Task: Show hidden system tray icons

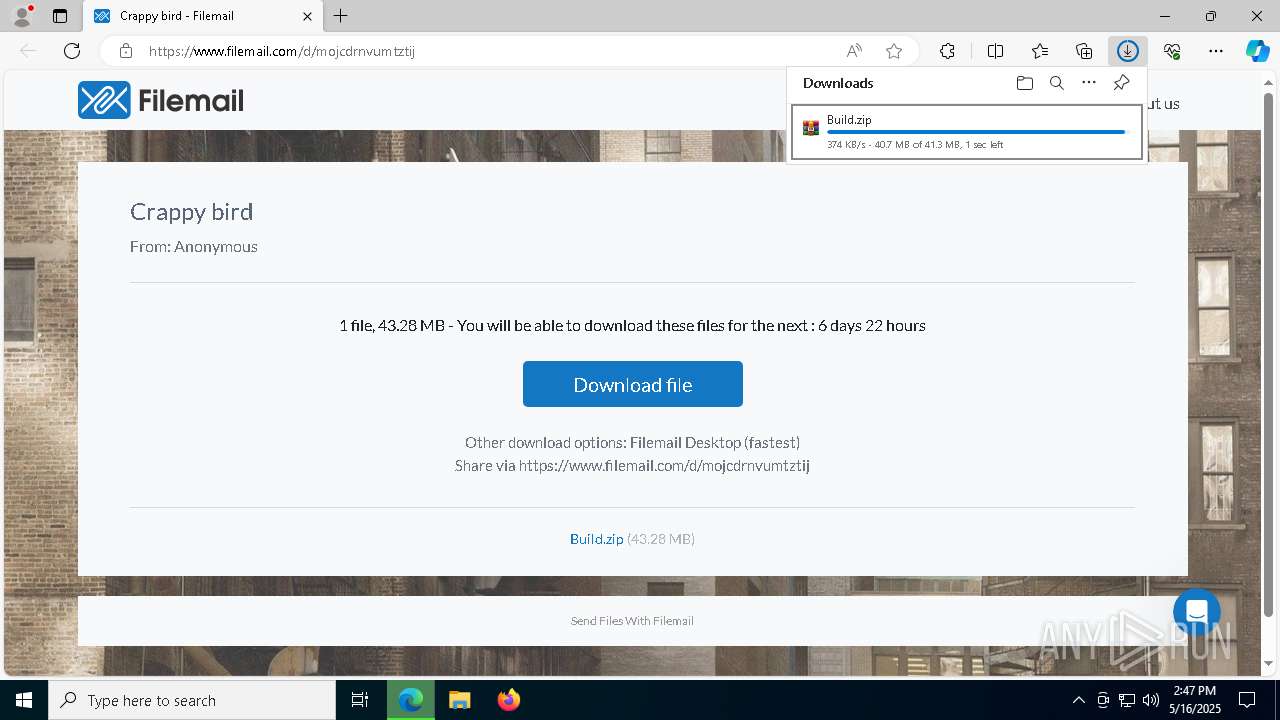Action: tap(1078, 700)
